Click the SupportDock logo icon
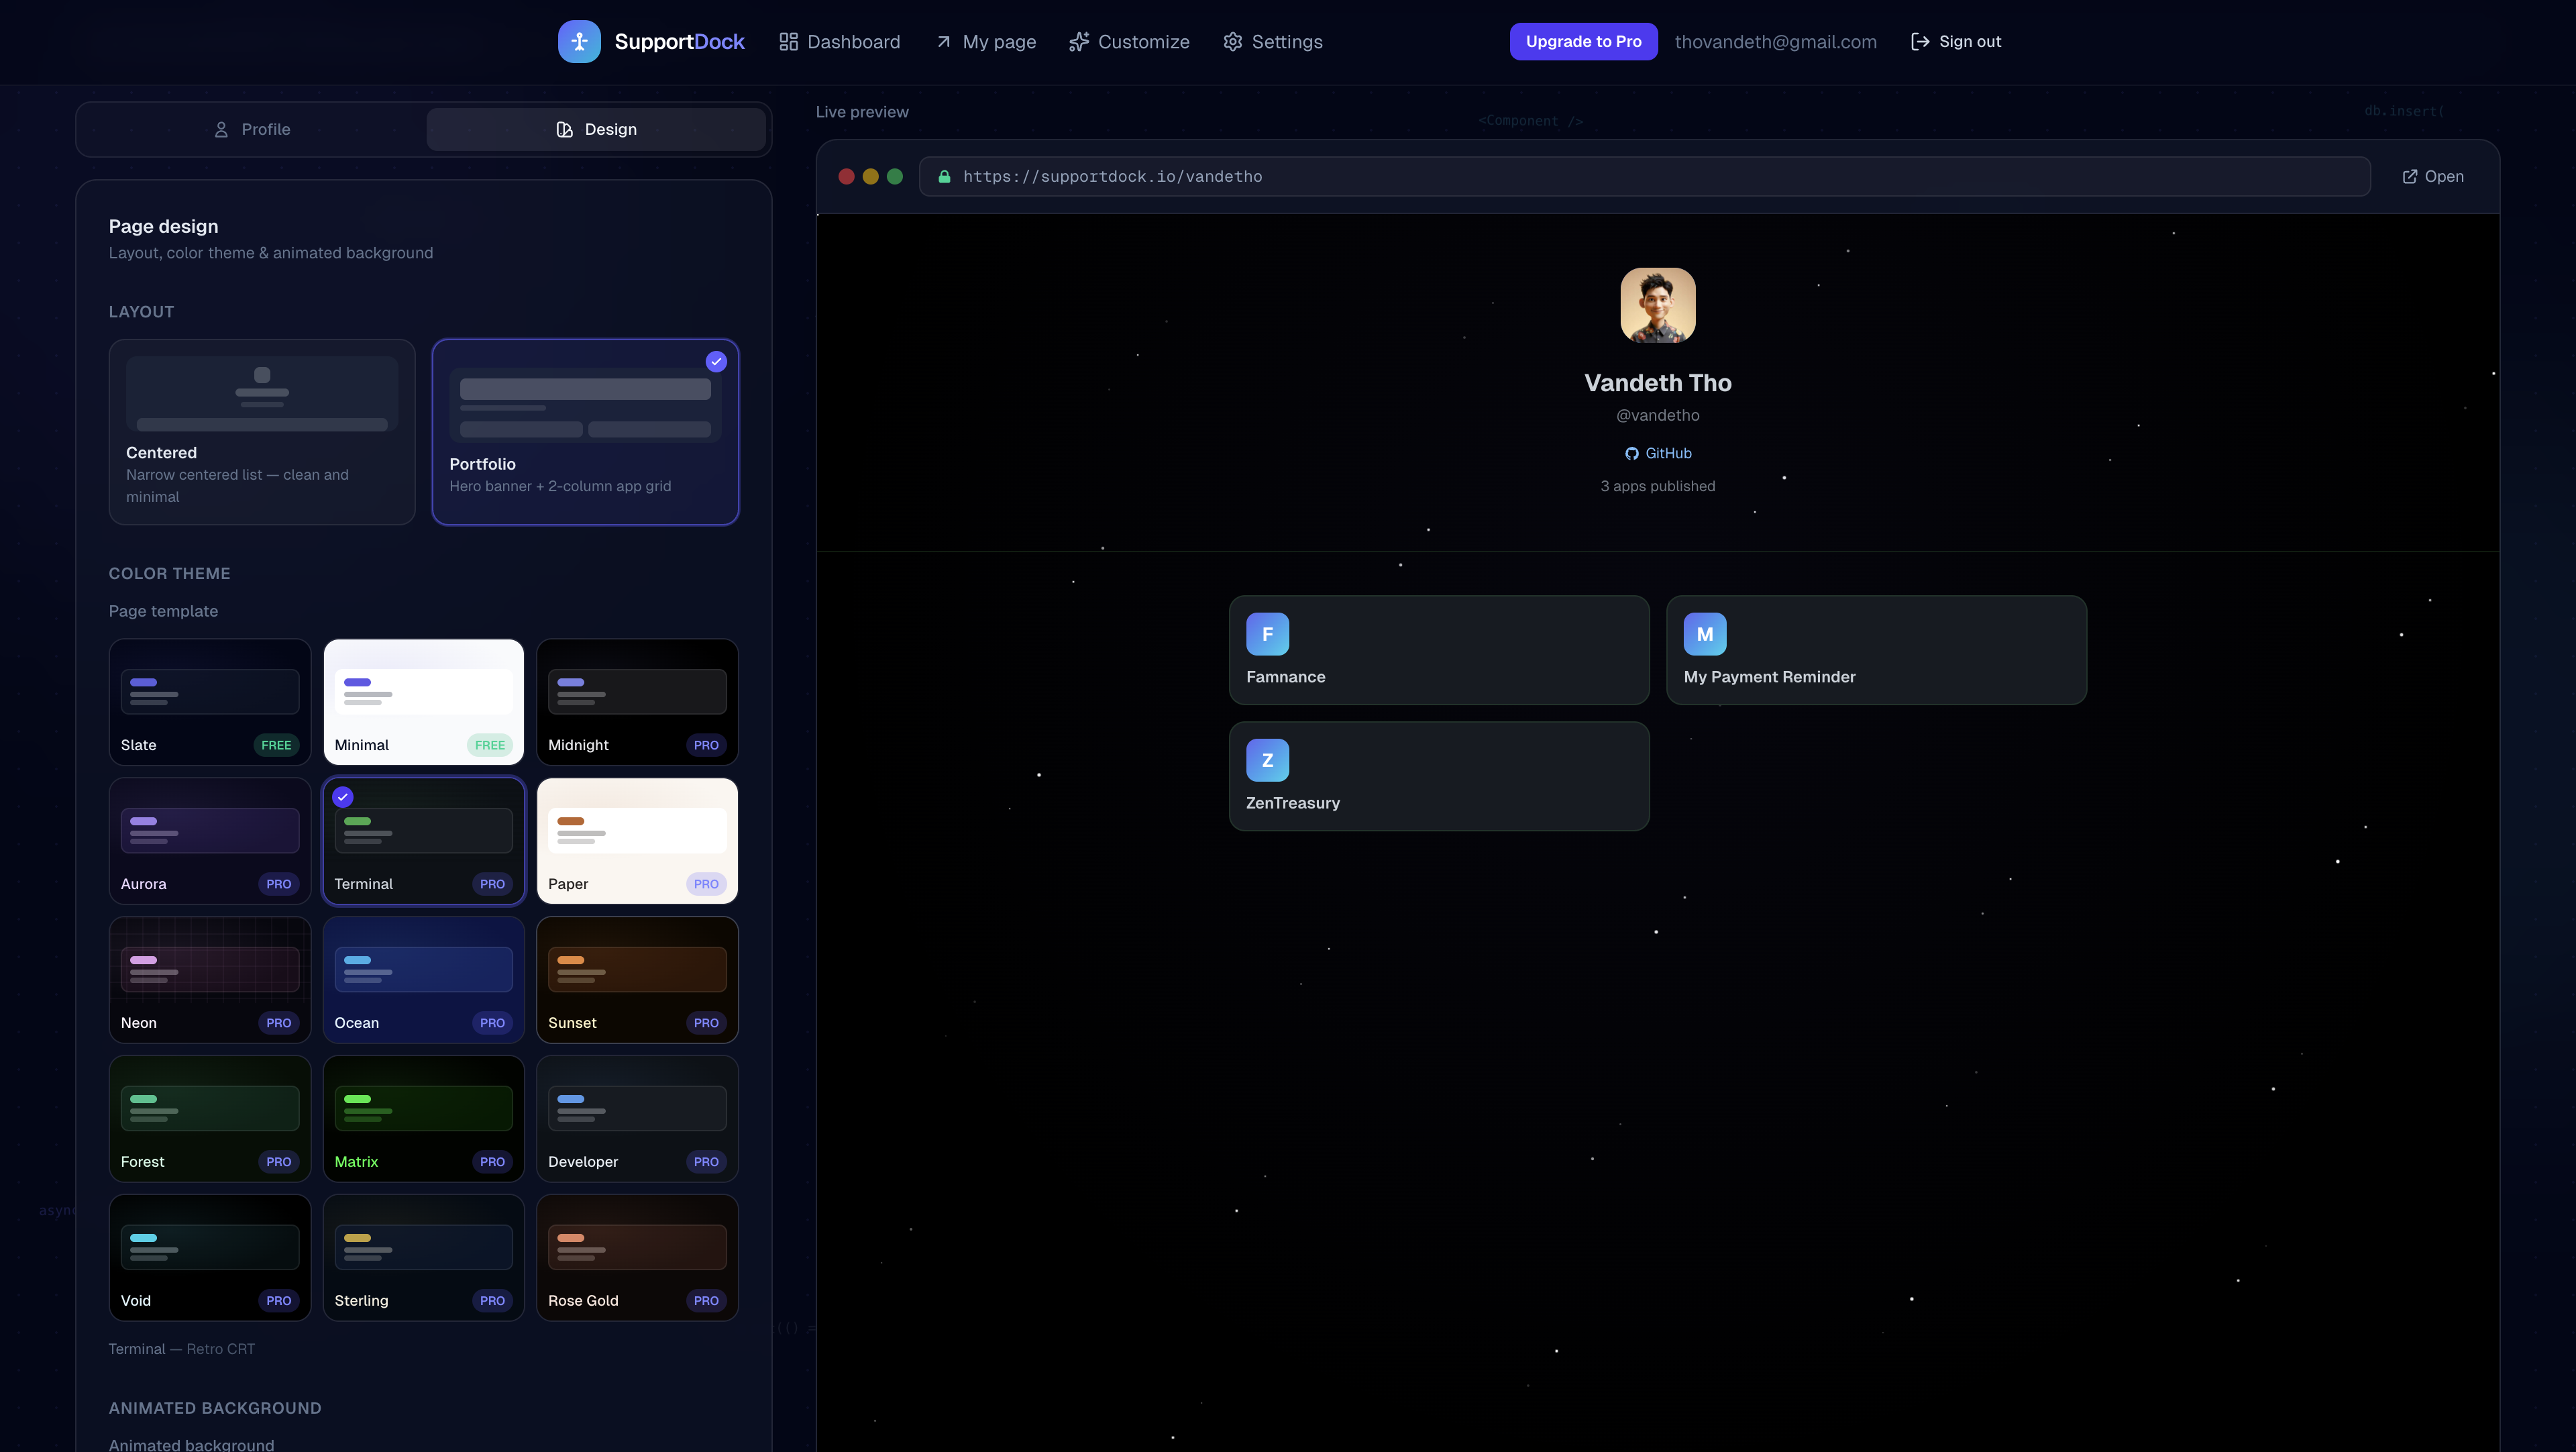The width and height of the screenshot is (2576, 1452). (x=579, y=41)
